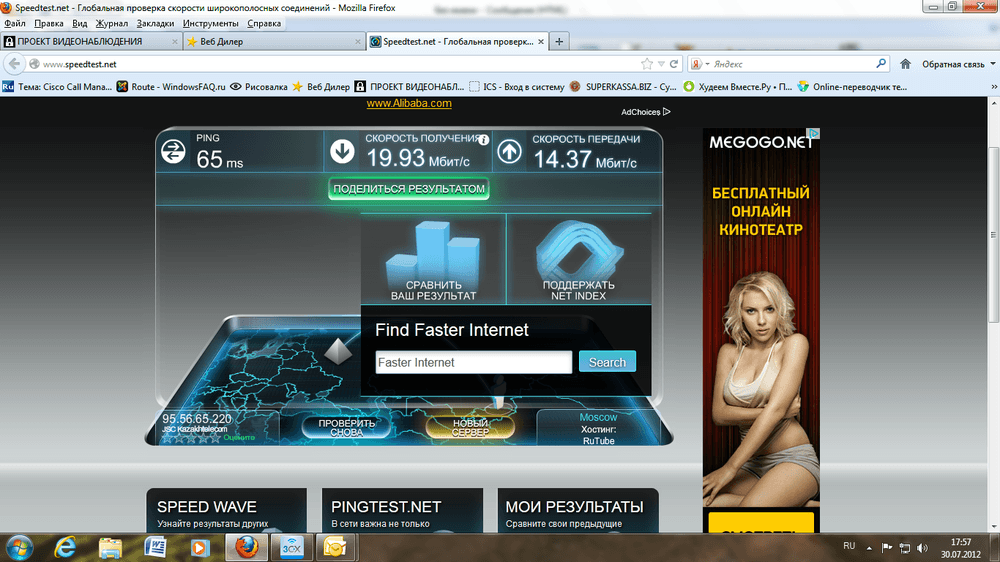The height and width of the screenshot is (562, 1000).
Task: Open the Вид menu
Action: (x=80, y=24)
